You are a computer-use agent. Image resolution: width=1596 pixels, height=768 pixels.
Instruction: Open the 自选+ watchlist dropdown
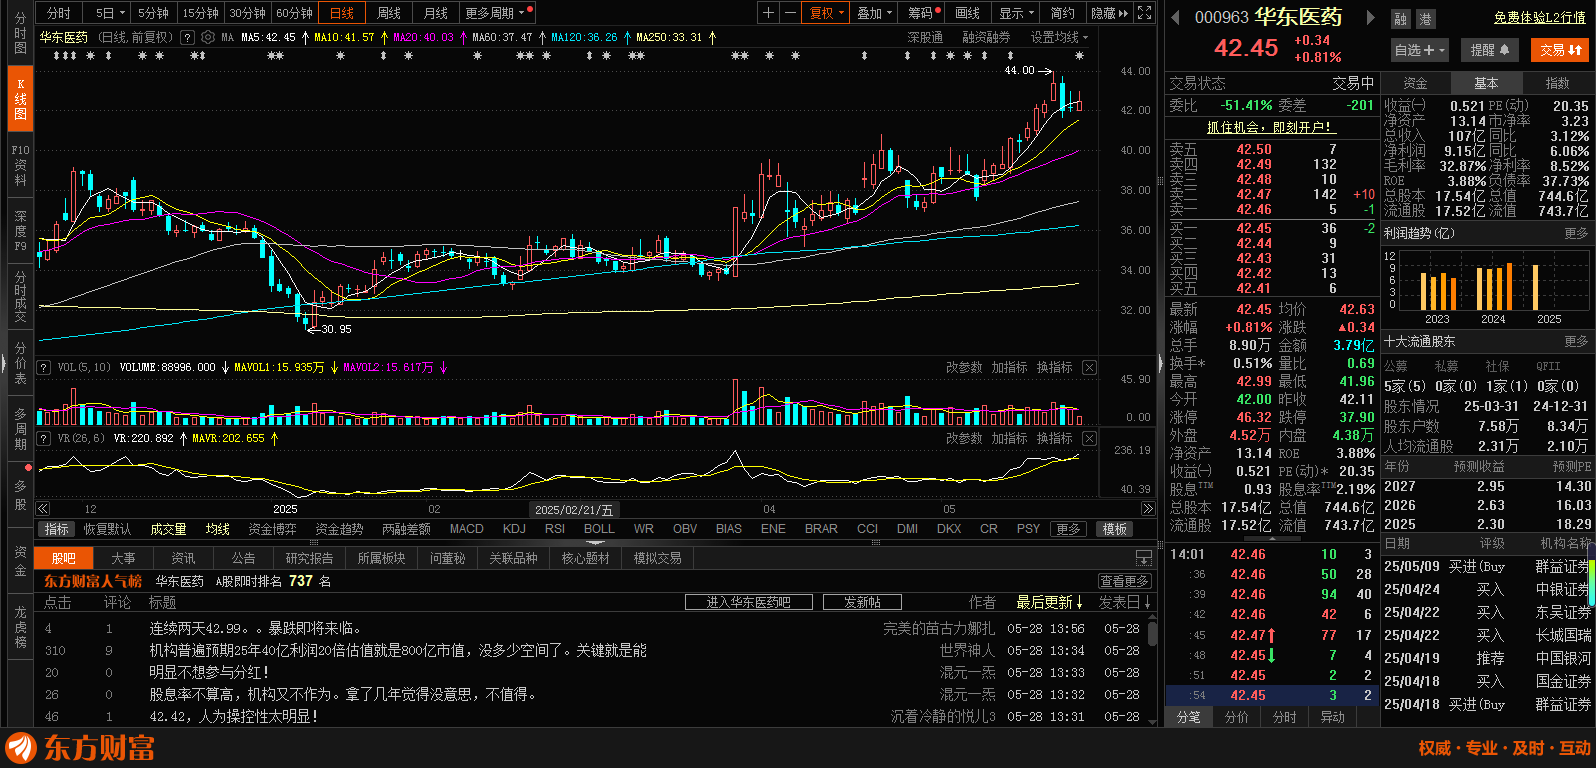point(1420,50)
